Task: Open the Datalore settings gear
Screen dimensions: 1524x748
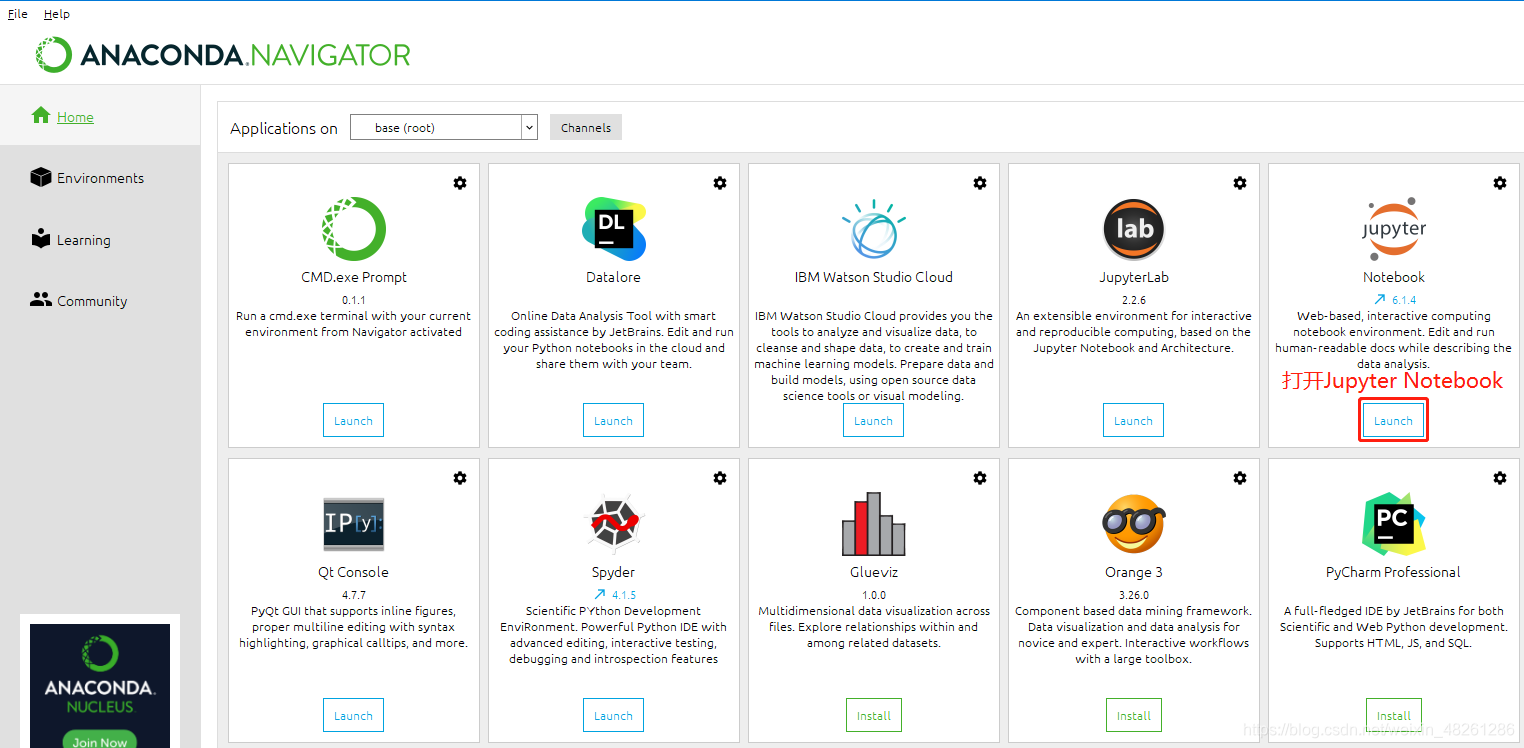Action: [x=720, y=183]
